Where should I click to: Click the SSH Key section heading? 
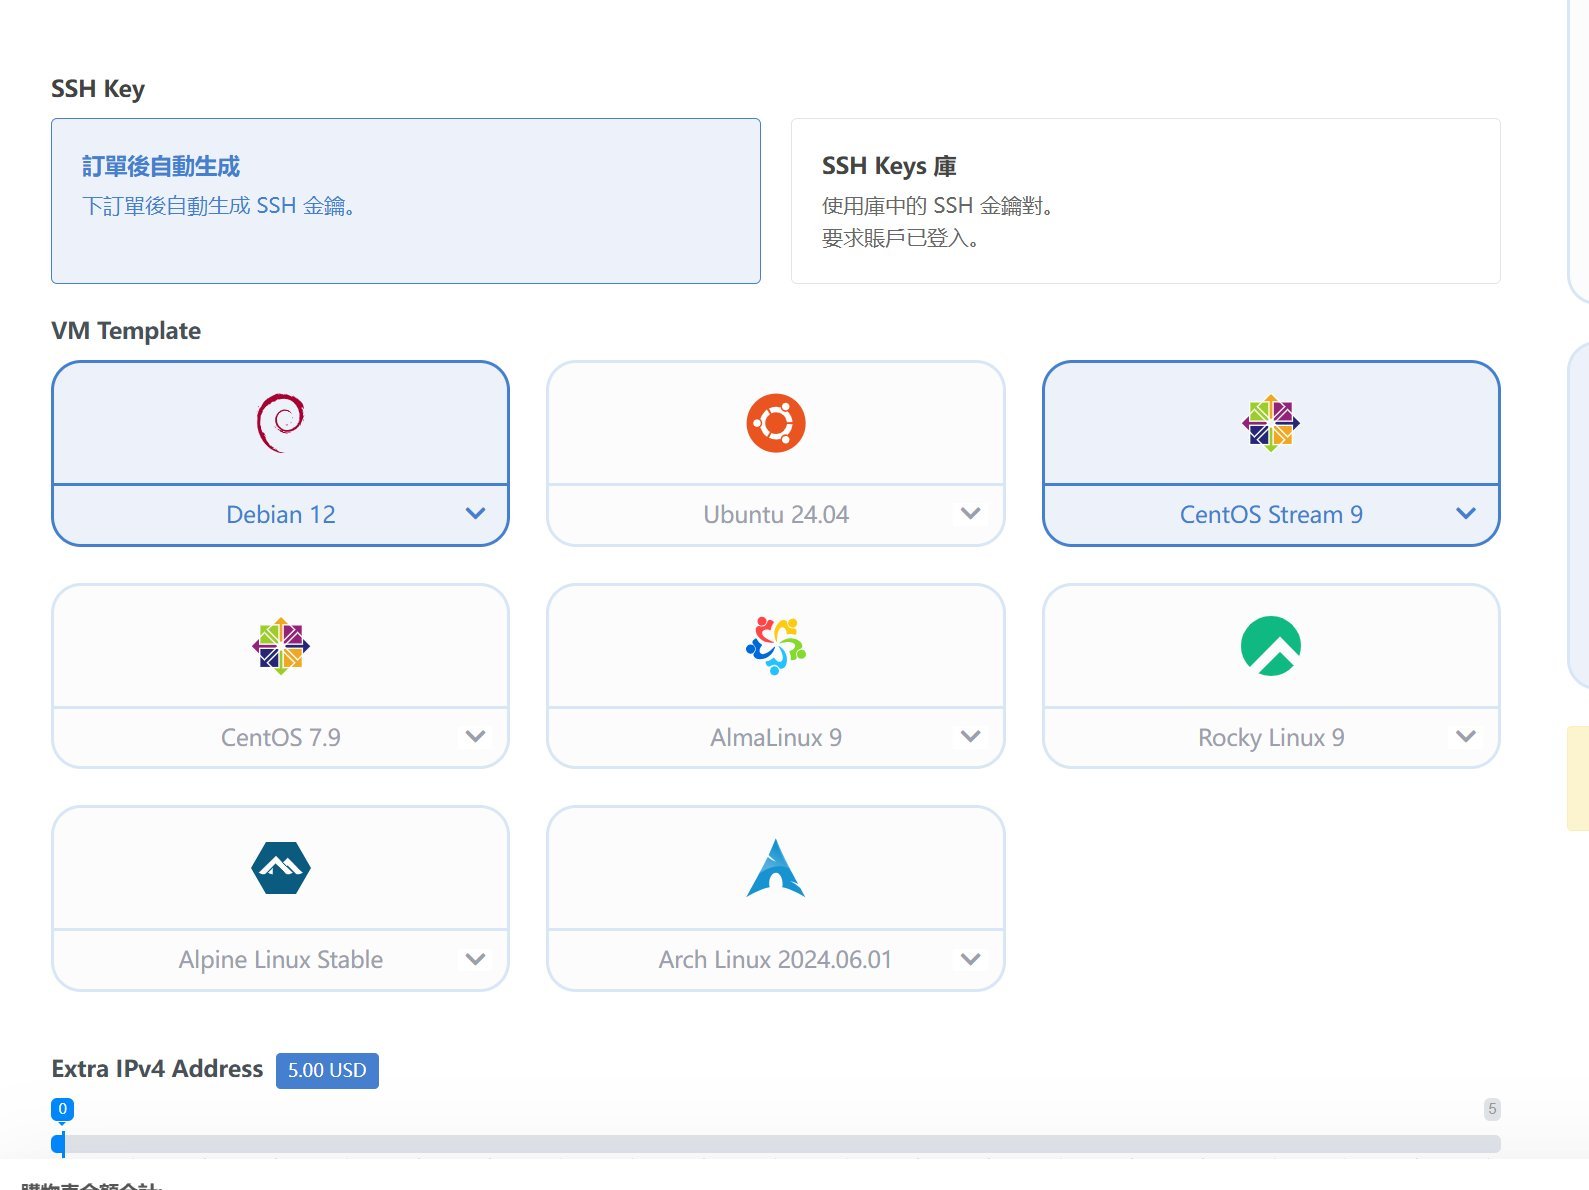98,89
